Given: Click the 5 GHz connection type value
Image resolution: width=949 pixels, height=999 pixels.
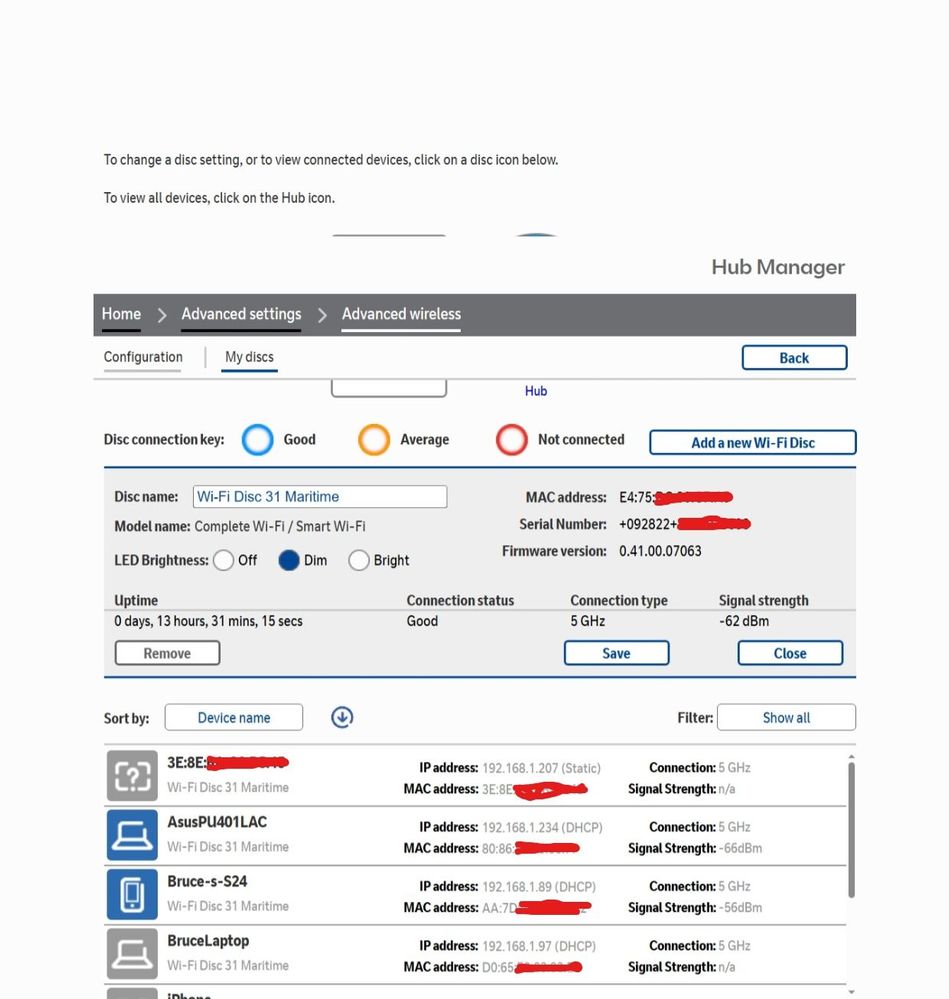Looking at the screenshot, I should tap(587, 621).
